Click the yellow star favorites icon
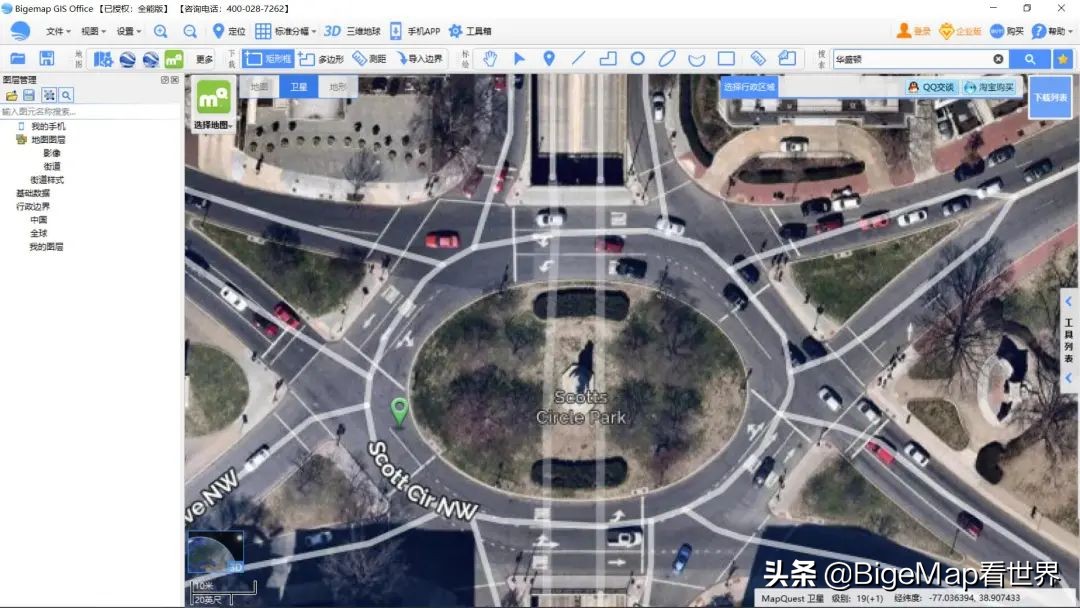Image resolution: width=1080 pixels, height=608 pixels. pos(1063,59)
